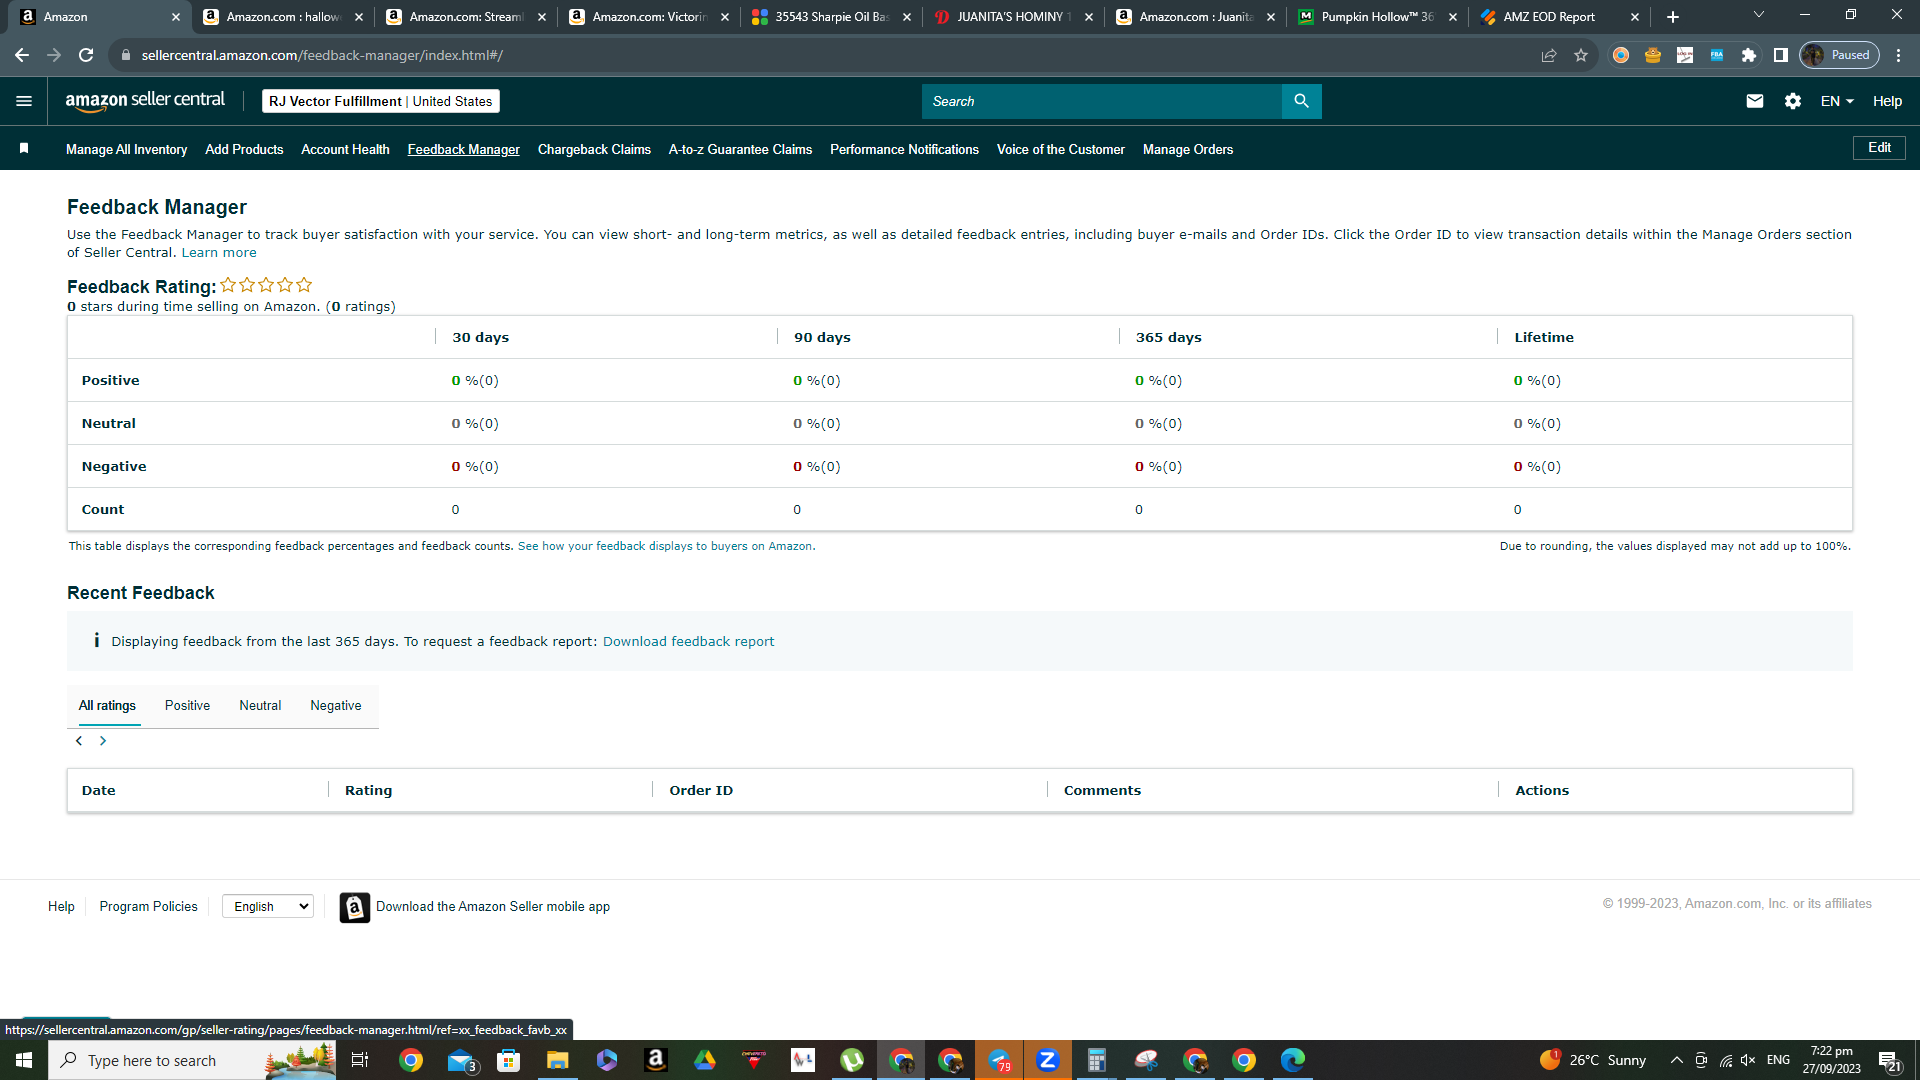Image resolution: width=1920 pixels, height=1080 pixels.
Task: Open Manage All Inventory
Action: pyautogui.click(x=126, y=149)
